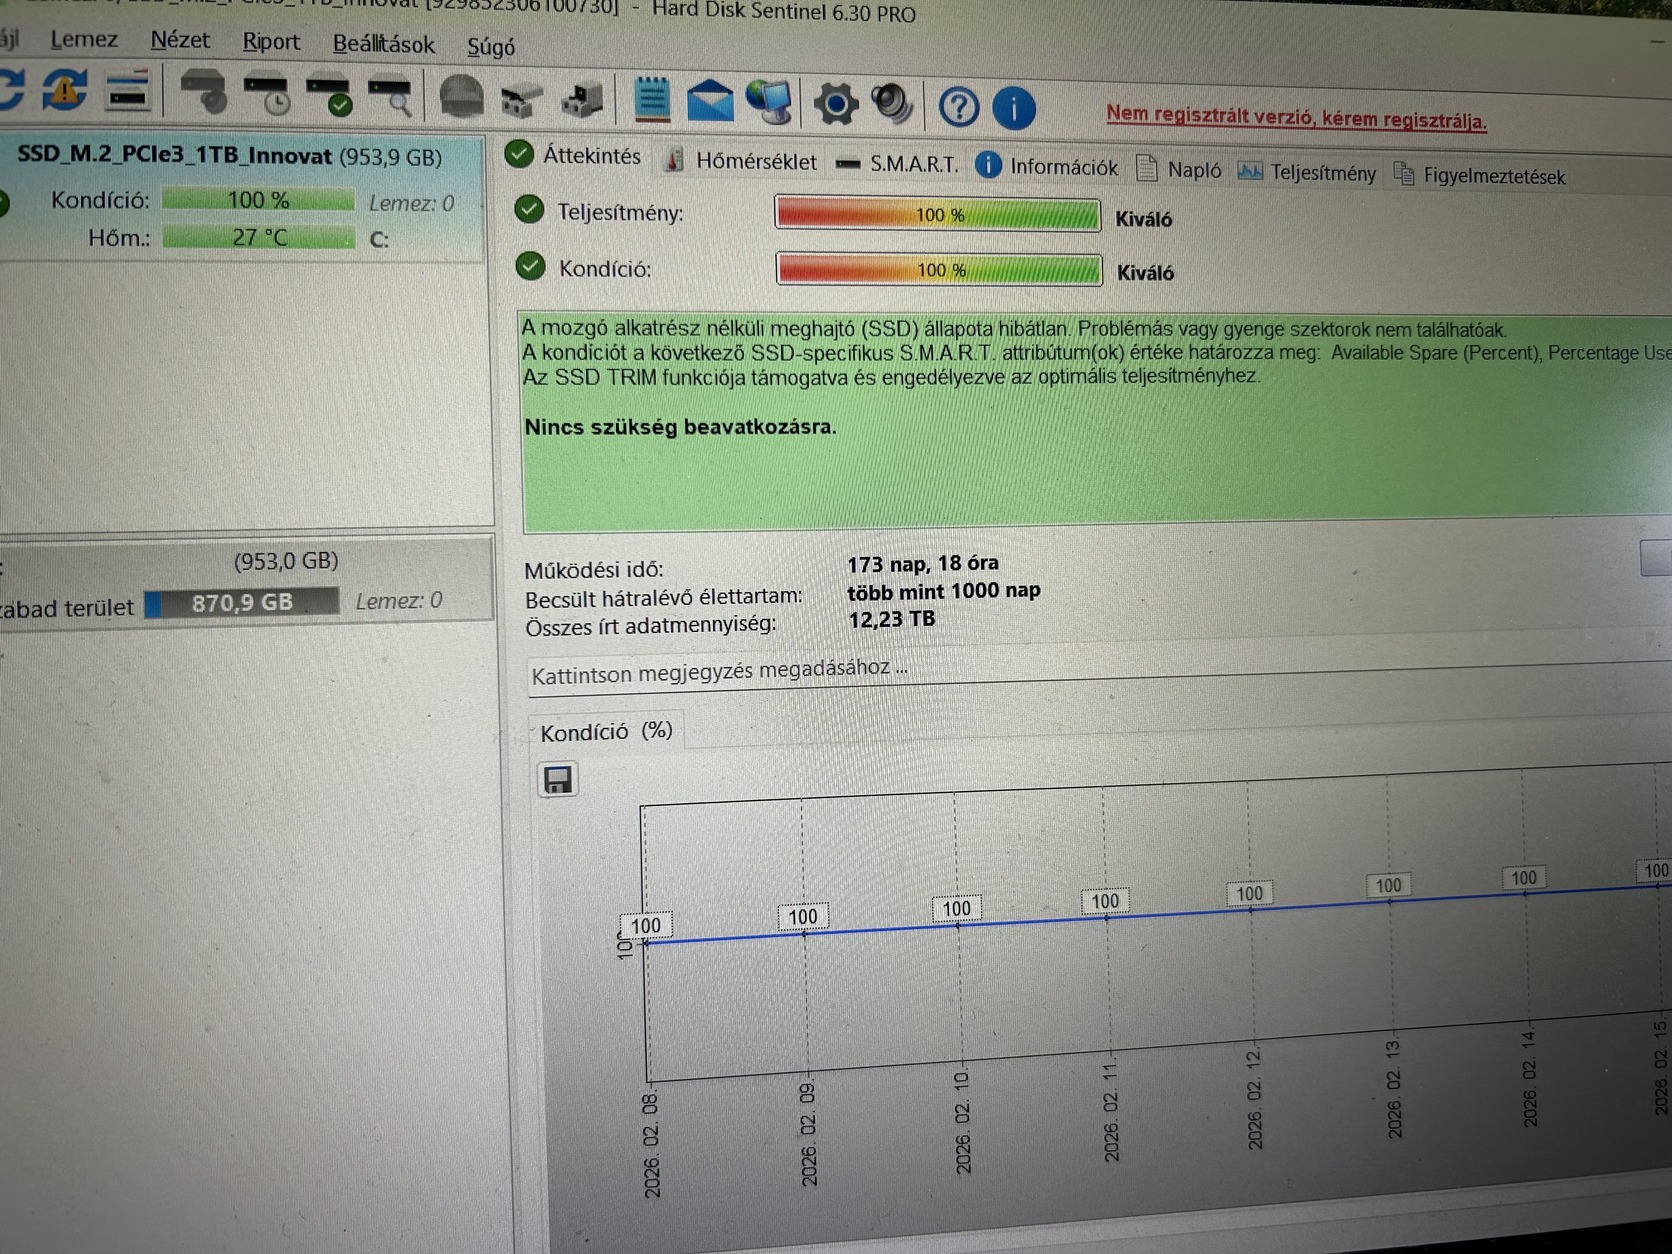Open the Figyelmeztetések tab
The width and height of the screenshot is (1672, 1254).
(x=1479, y=176)
